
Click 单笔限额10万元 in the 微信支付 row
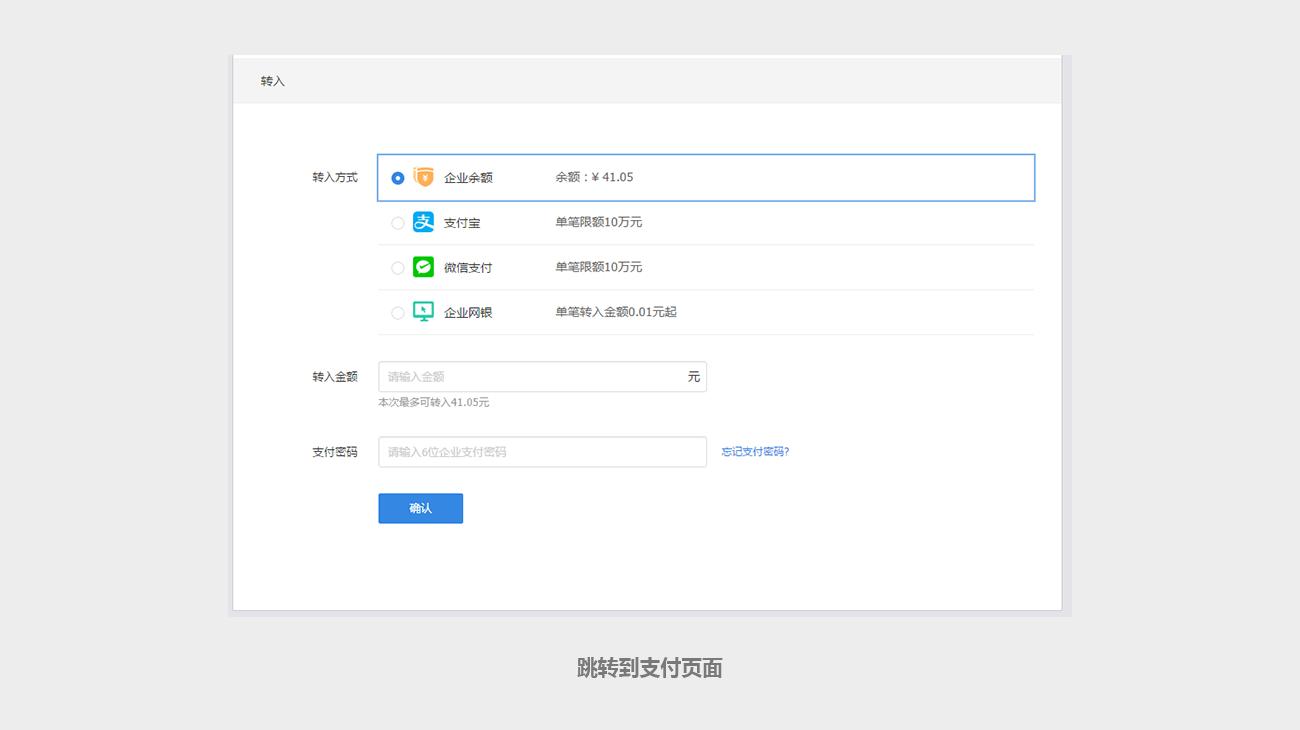click(x=599, y=267)
